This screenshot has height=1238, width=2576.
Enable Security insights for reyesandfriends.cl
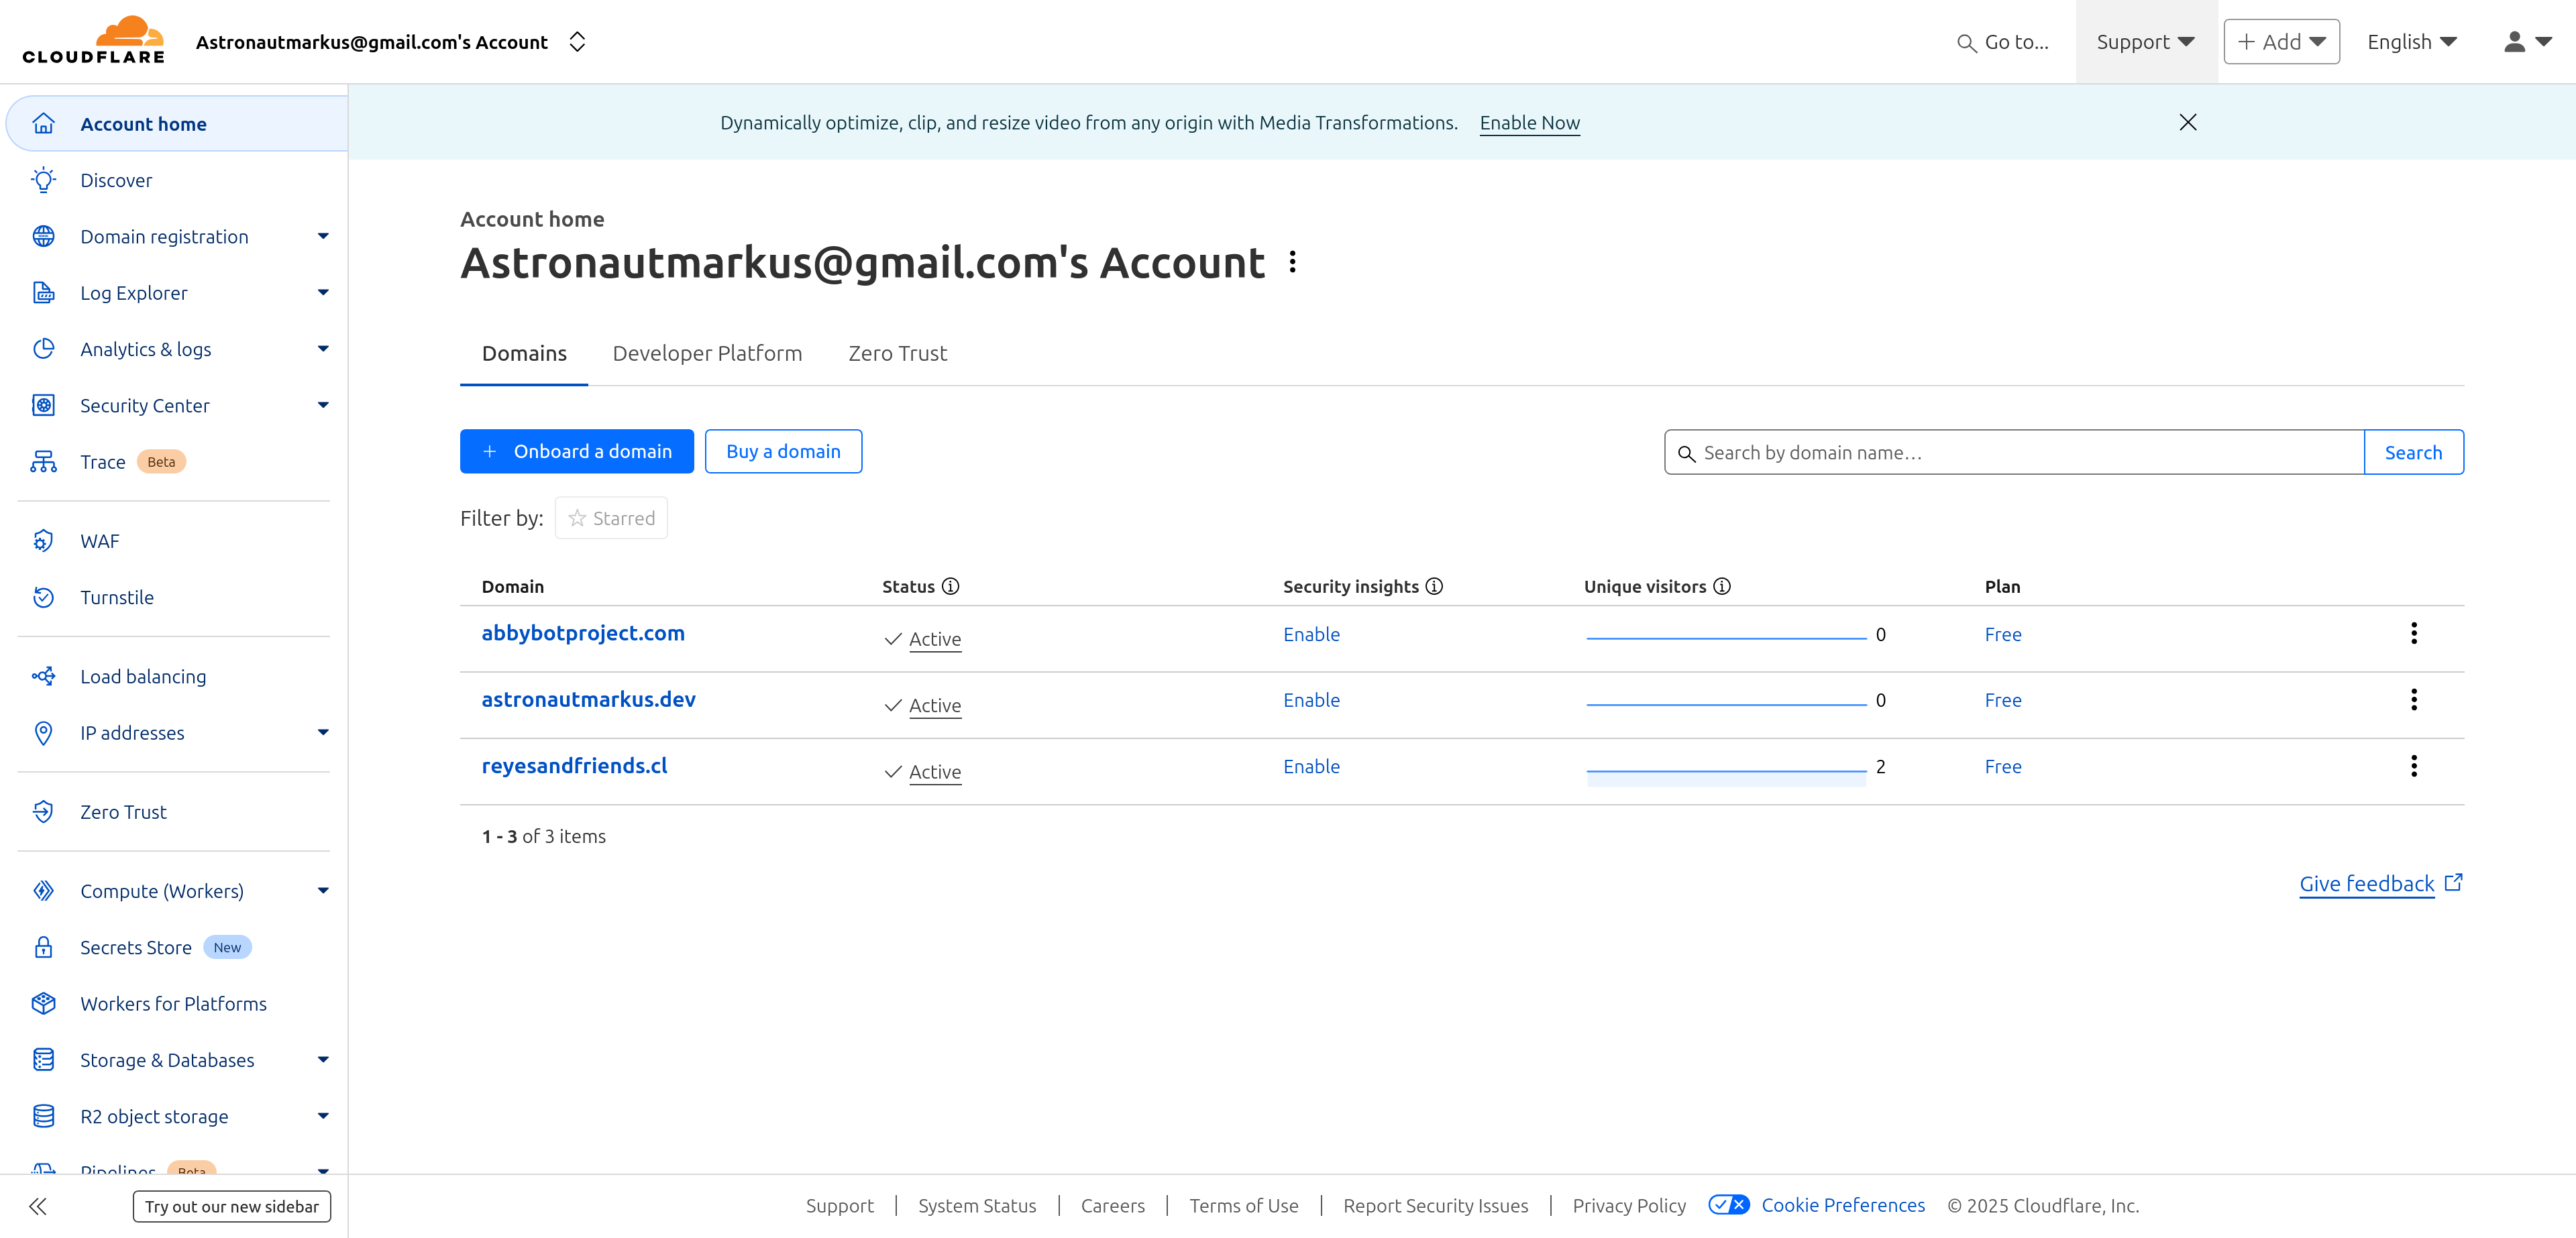1312,766
